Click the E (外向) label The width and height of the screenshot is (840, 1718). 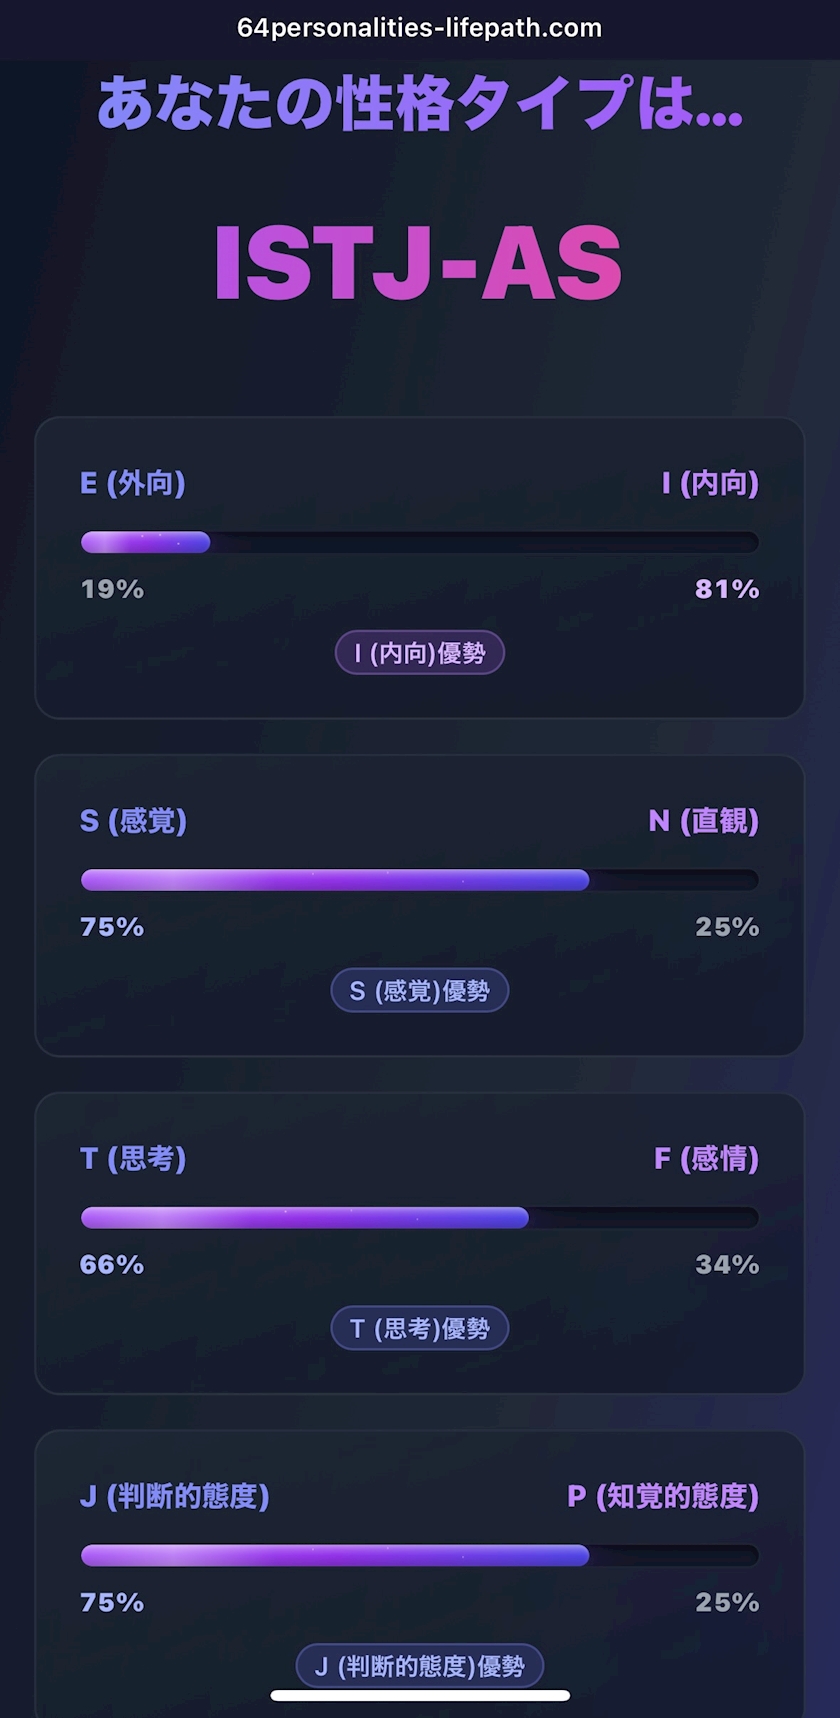tap(133, 484)
